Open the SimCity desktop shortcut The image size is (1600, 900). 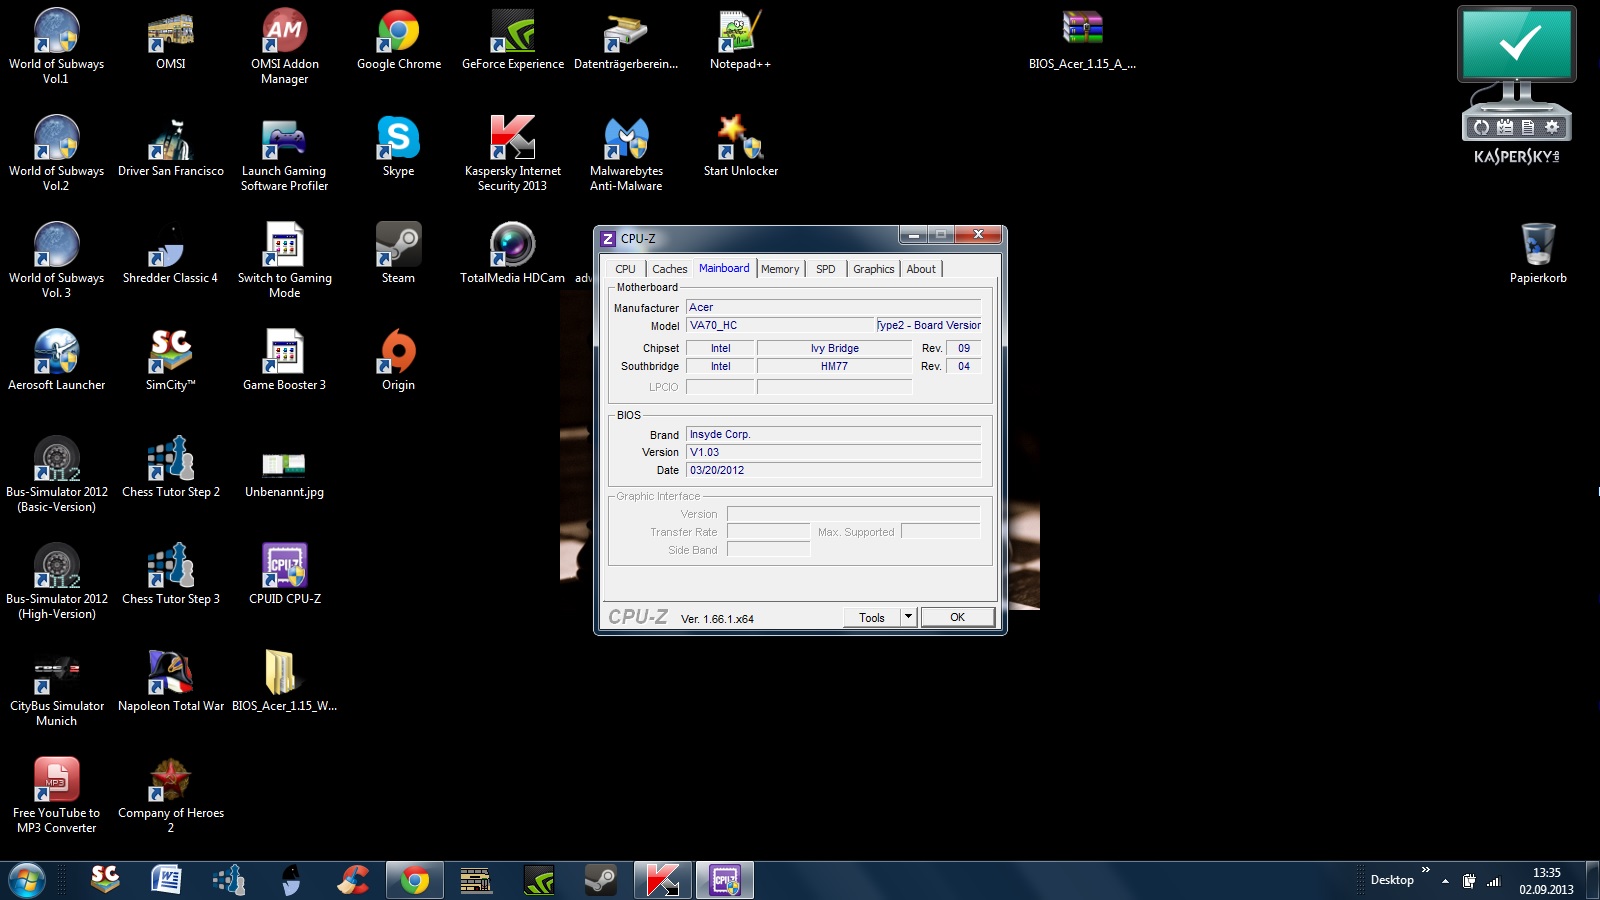(x=171, y=361)
